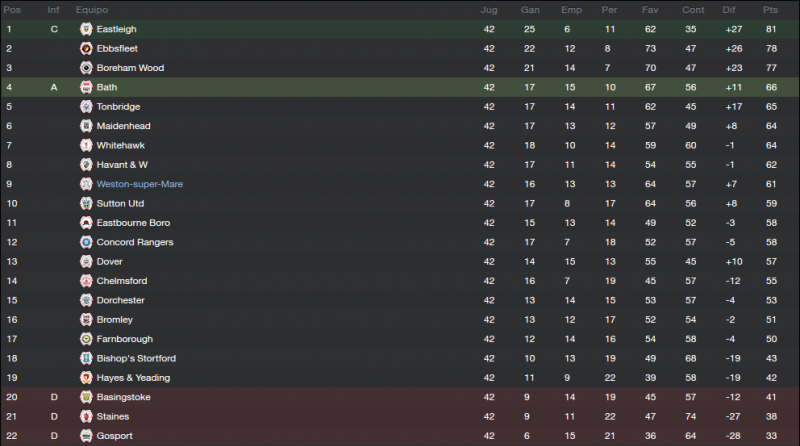Click the Gan wins column header
The width and height of the screenshot is (800, 446).
pos(530,10)
